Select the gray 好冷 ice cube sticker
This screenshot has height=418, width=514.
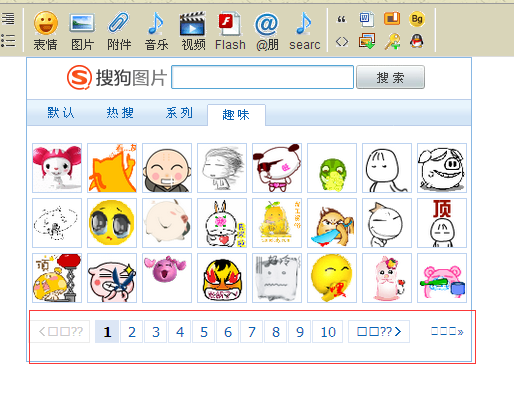(x=277, y=278)
